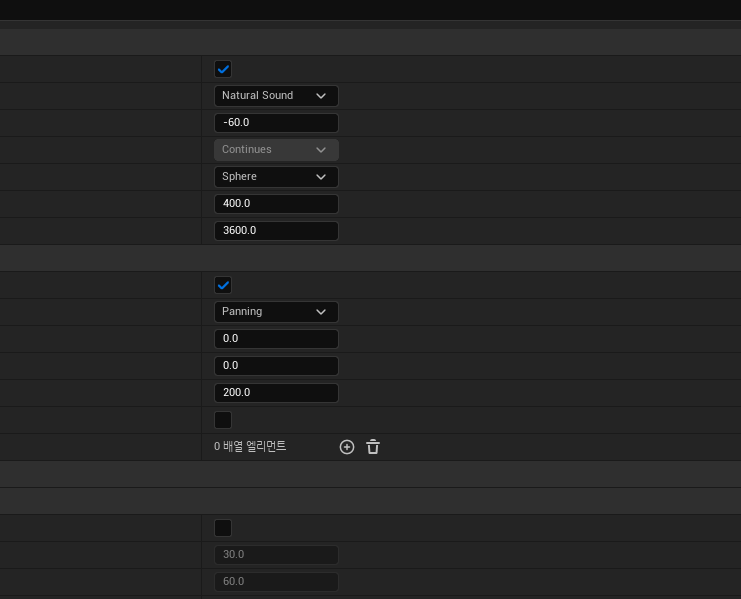The image size is (741, 599).
Task: Select the first 0.0 field under Panning
Action: 276,339
